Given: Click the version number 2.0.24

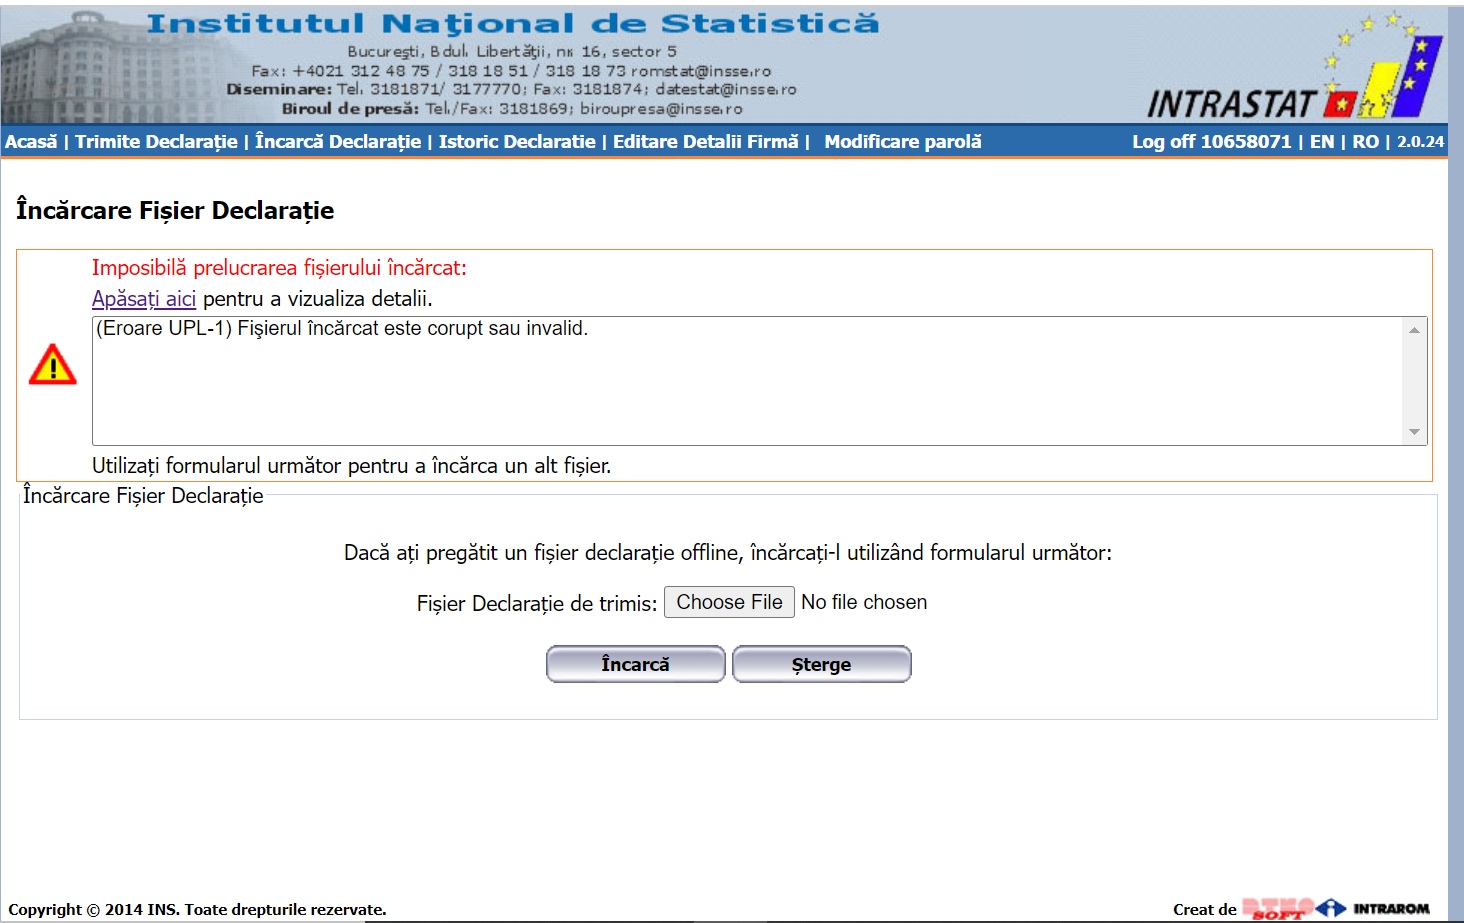Looking at the screenshot, I should pyautogui.click(x=1420, y=141).
